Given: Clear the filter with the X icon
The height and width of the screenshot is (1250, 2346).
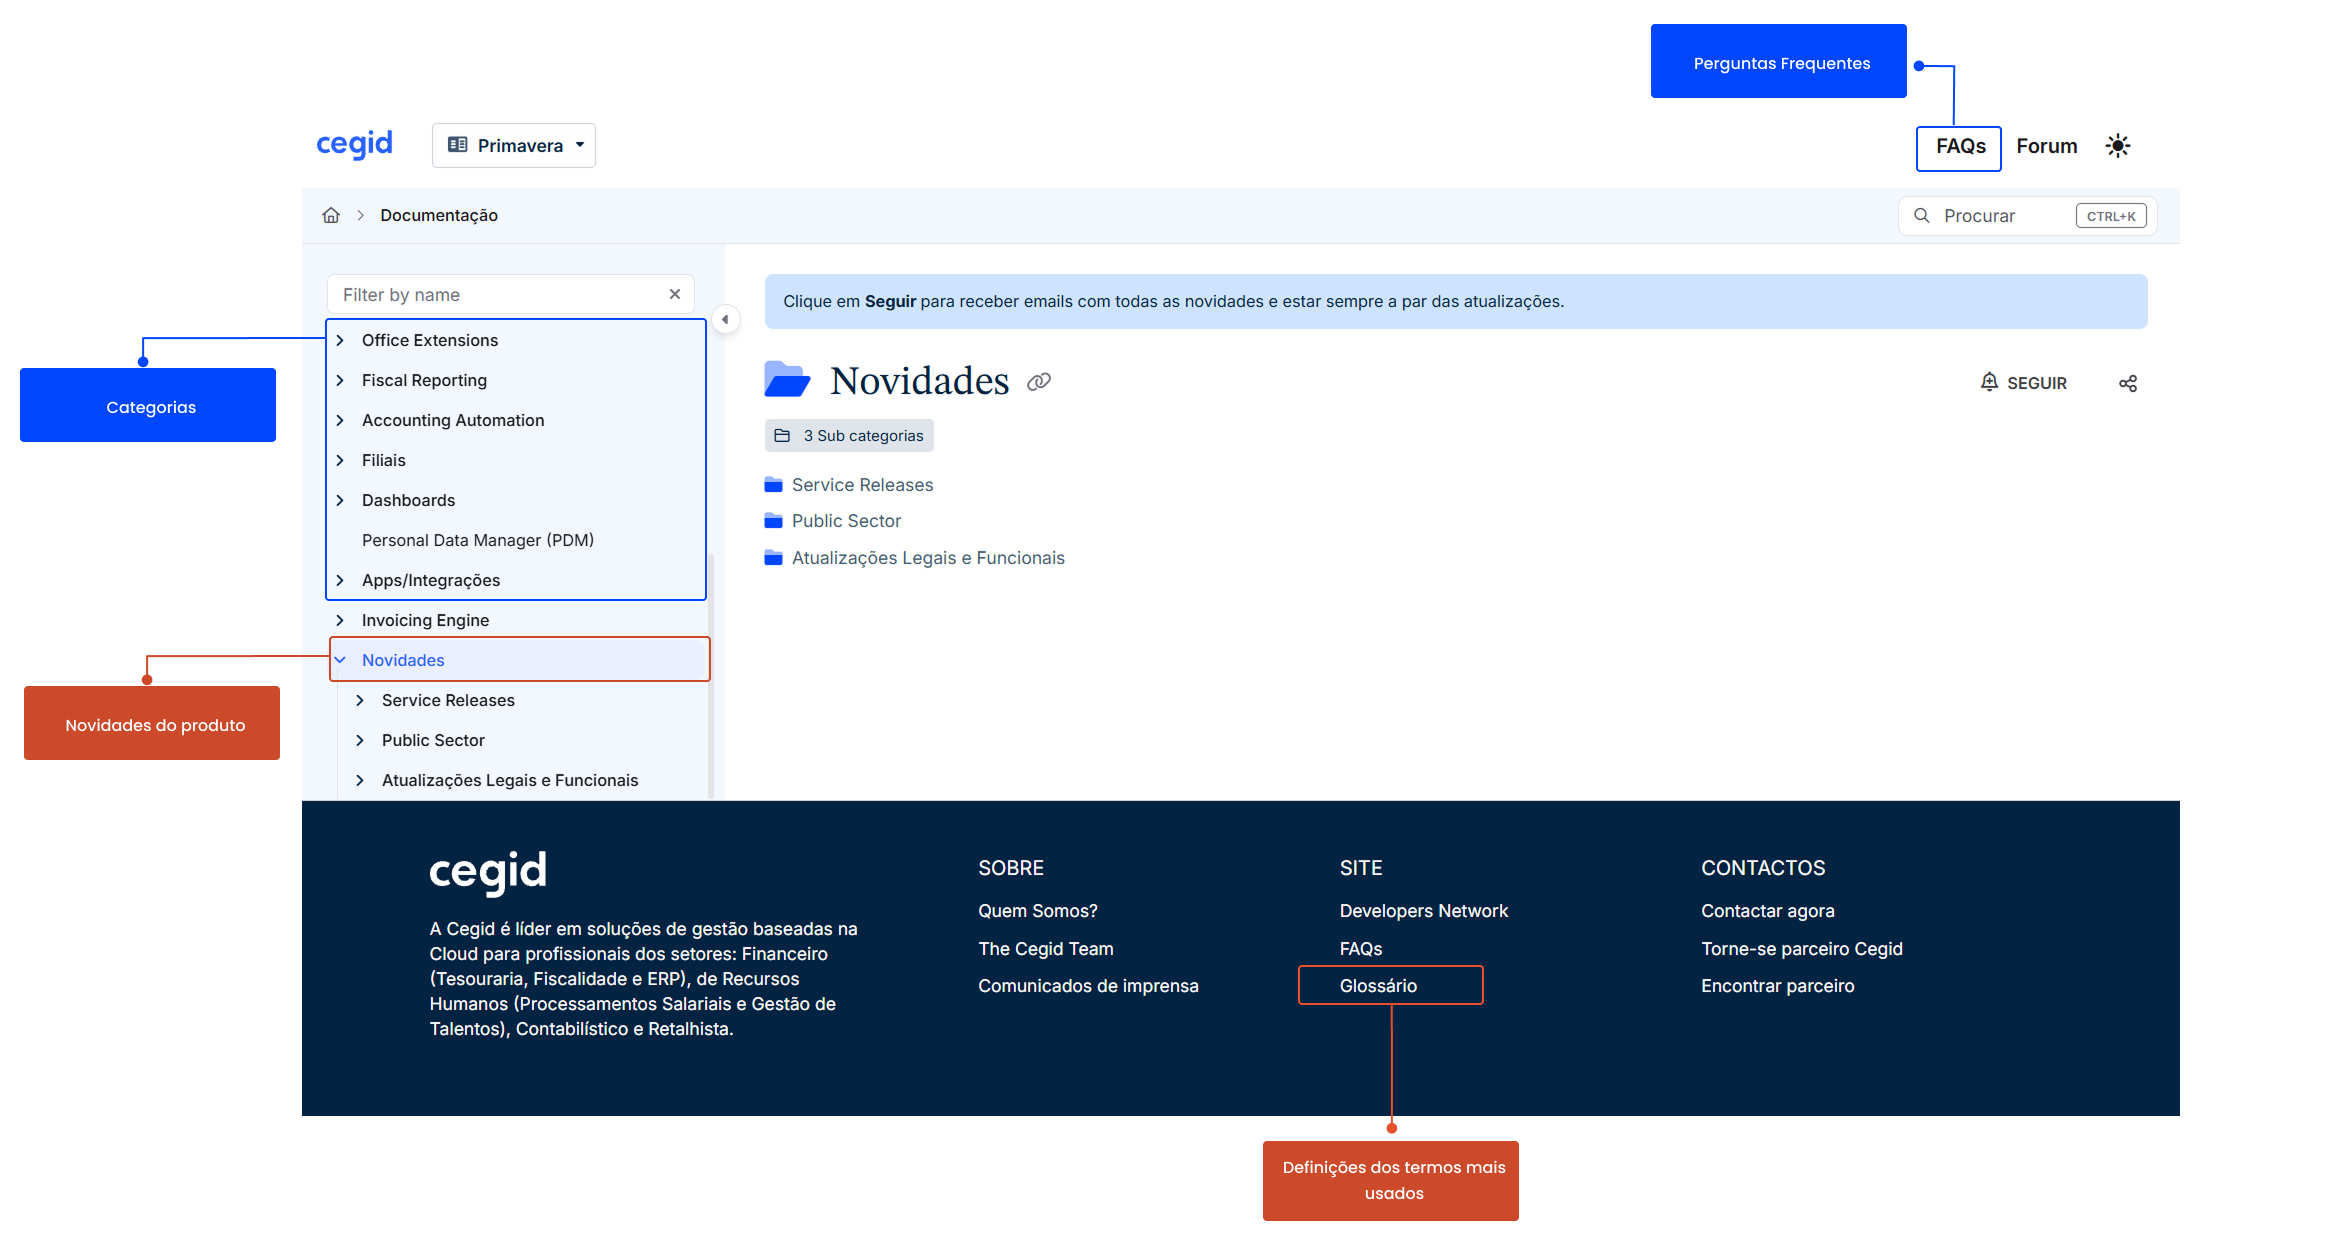Looking at the screenshot, I should (x=675, y=294).
